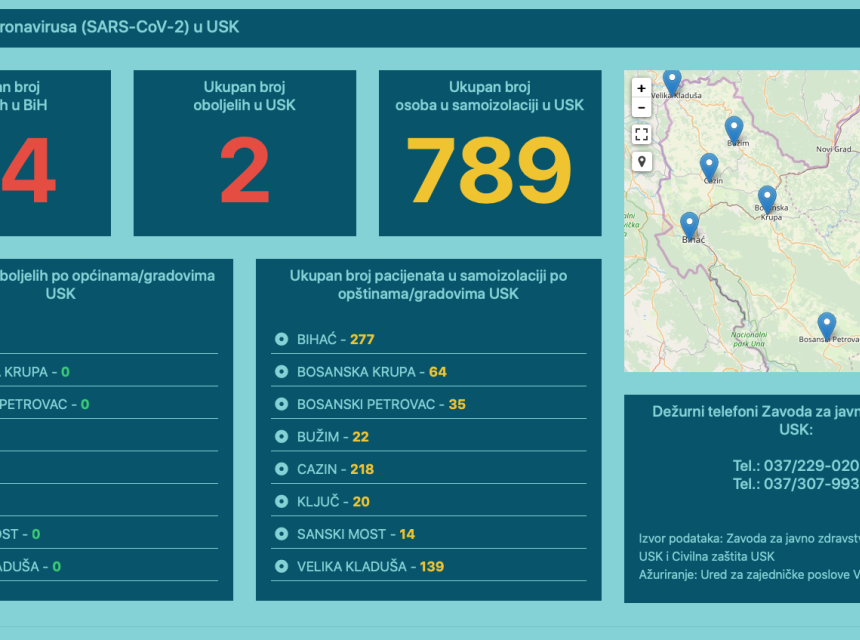Click the 789 self-isolation total
The width and height of the screenshot is (860, 640).
point(489,170)
